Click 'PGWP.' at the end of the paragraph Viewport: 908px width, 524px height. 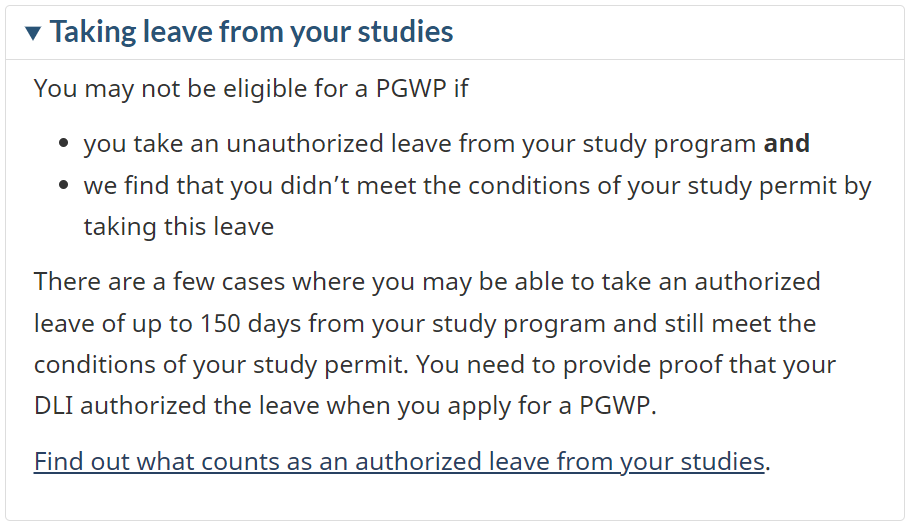(x=618, y=405)
